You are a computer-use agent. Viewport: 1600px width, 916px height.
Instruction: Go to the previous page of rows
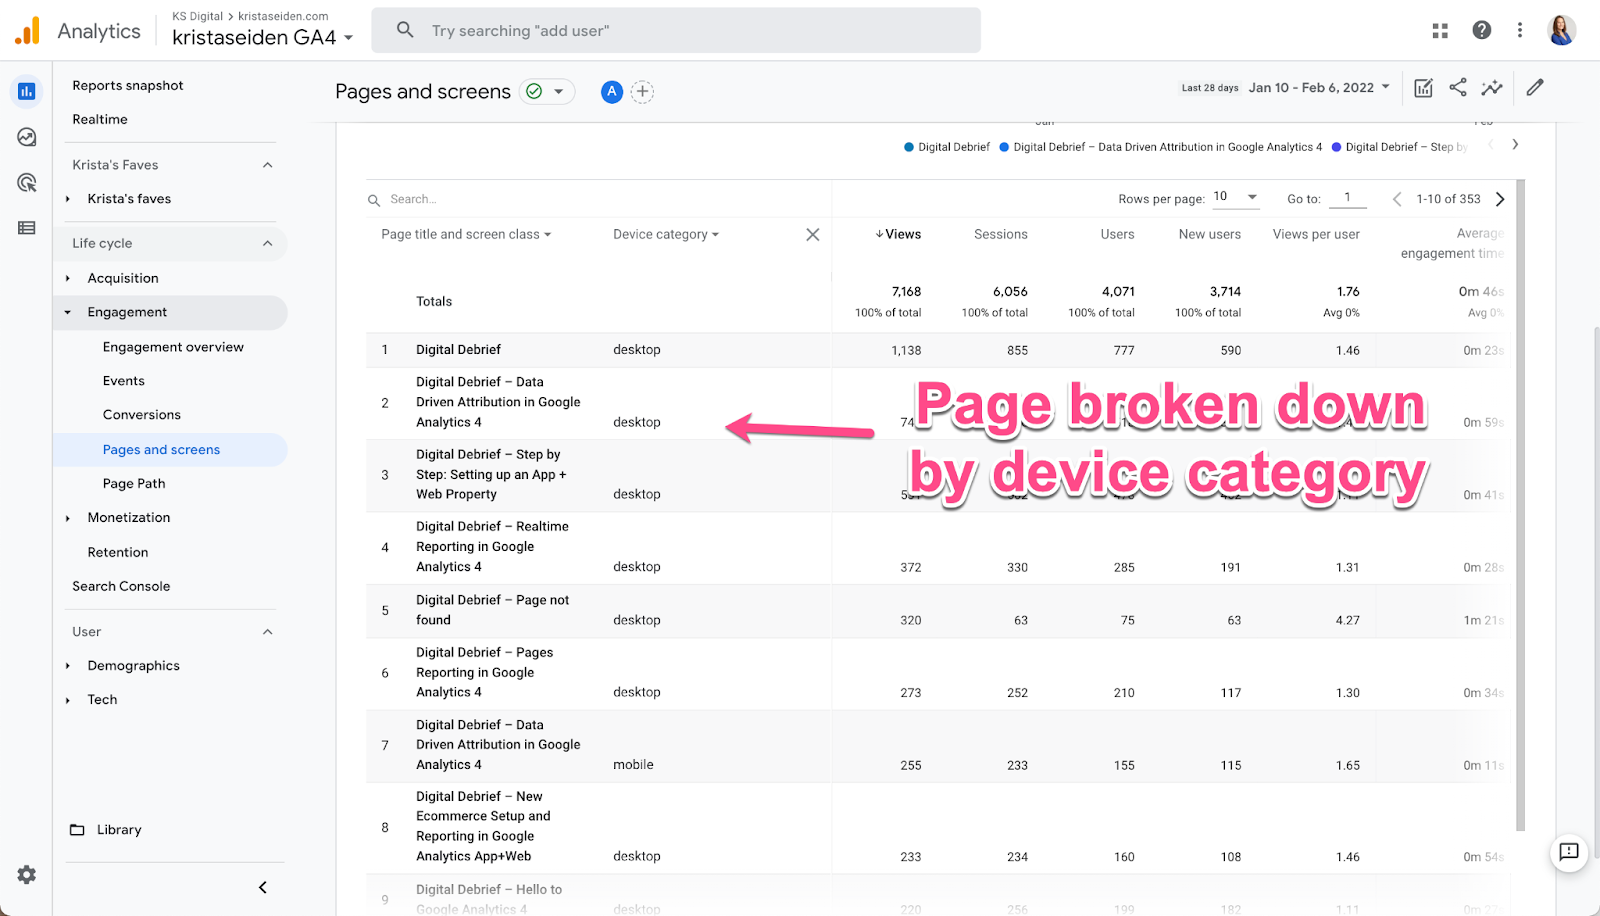coord(1397,199)
